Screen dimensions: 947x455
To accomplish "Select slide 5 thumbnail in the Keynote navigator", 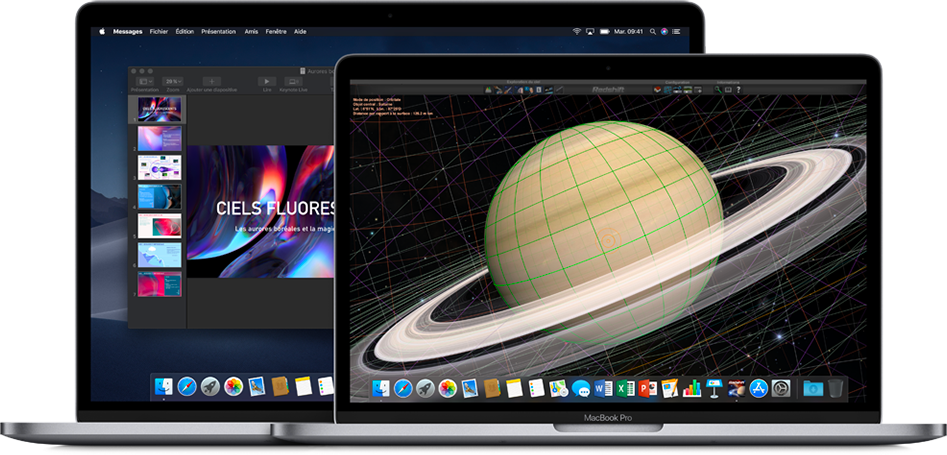I will coord(159,225).
